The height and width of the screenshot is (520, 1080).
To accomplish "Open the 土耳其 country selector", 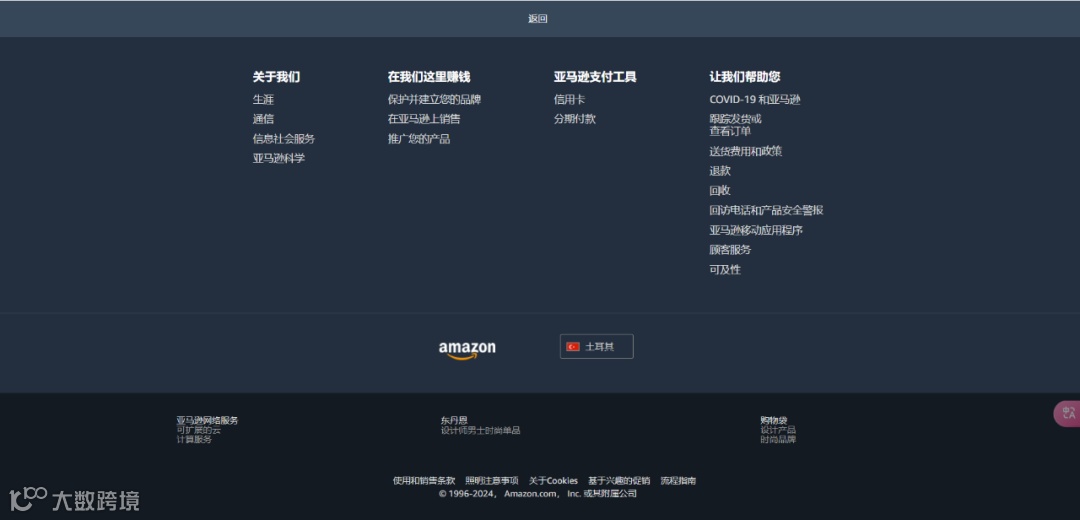I will pyautogui.click(x=596, y=346).
